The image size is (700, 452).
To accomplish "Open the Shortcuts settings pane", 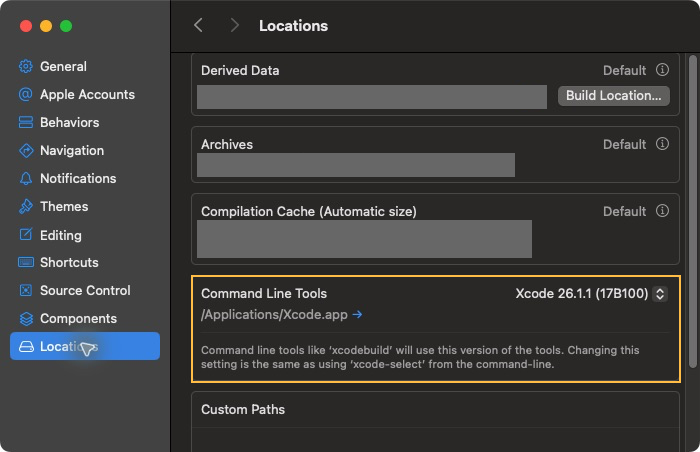I will [x=85, y=262].
